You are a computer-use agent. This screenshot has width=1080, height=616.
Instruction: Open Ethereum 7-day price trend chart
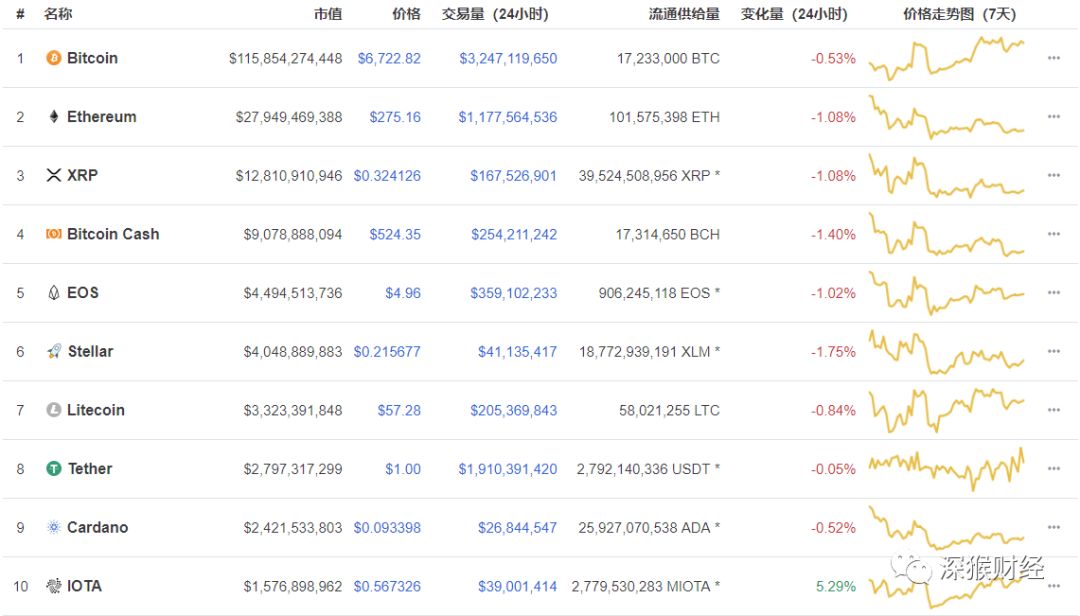(946, 116)
